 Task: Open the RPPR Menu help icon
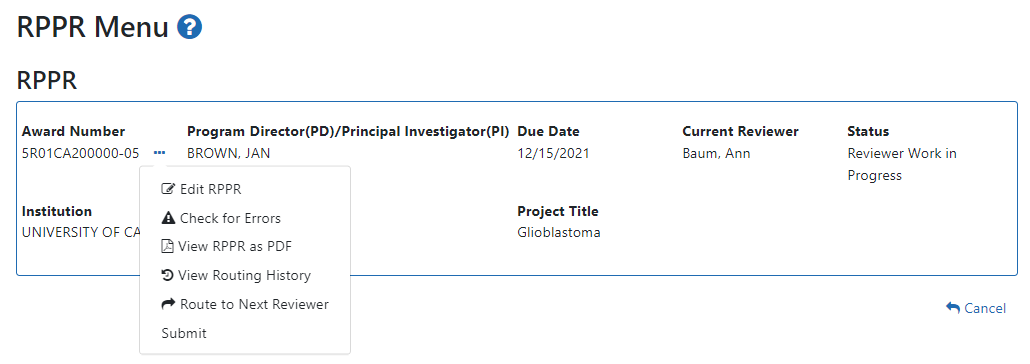(189, 28)
